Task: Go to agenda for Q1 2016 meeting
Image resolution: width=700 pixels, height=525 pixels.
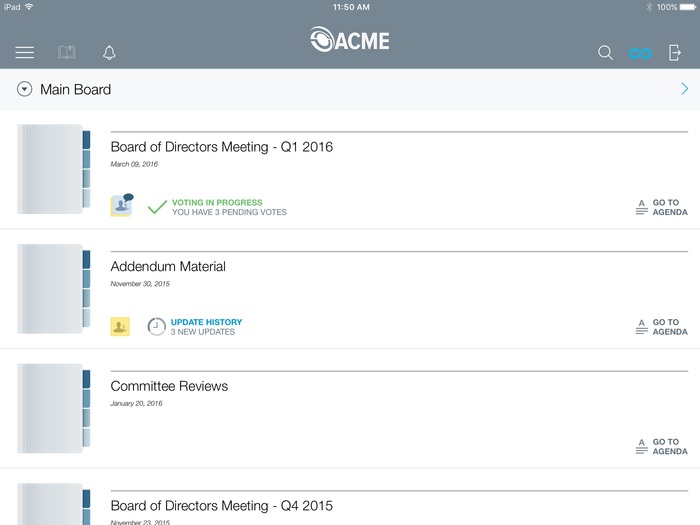Action: pos(661,207)
